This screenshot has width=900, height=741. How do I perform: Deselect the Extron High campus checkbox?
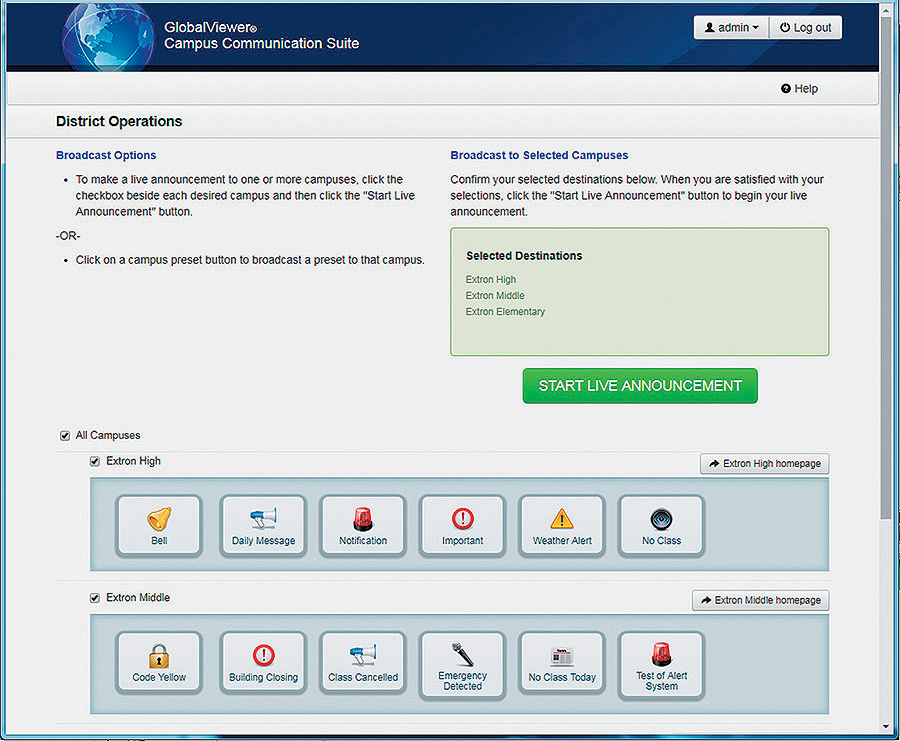pos(95,461)
